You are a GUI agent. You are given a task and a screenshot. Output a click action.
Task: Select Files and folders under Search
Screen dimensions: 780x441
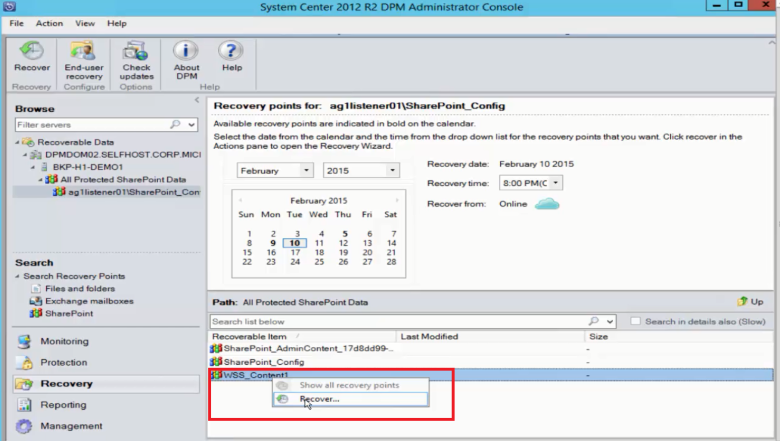(80, 288)
